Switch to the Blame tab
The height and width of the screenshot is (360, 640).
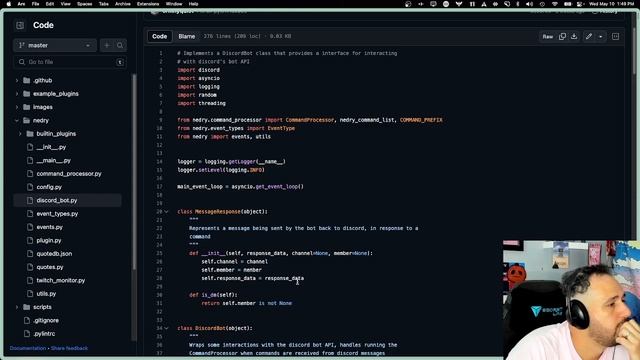tap(187, 36)
